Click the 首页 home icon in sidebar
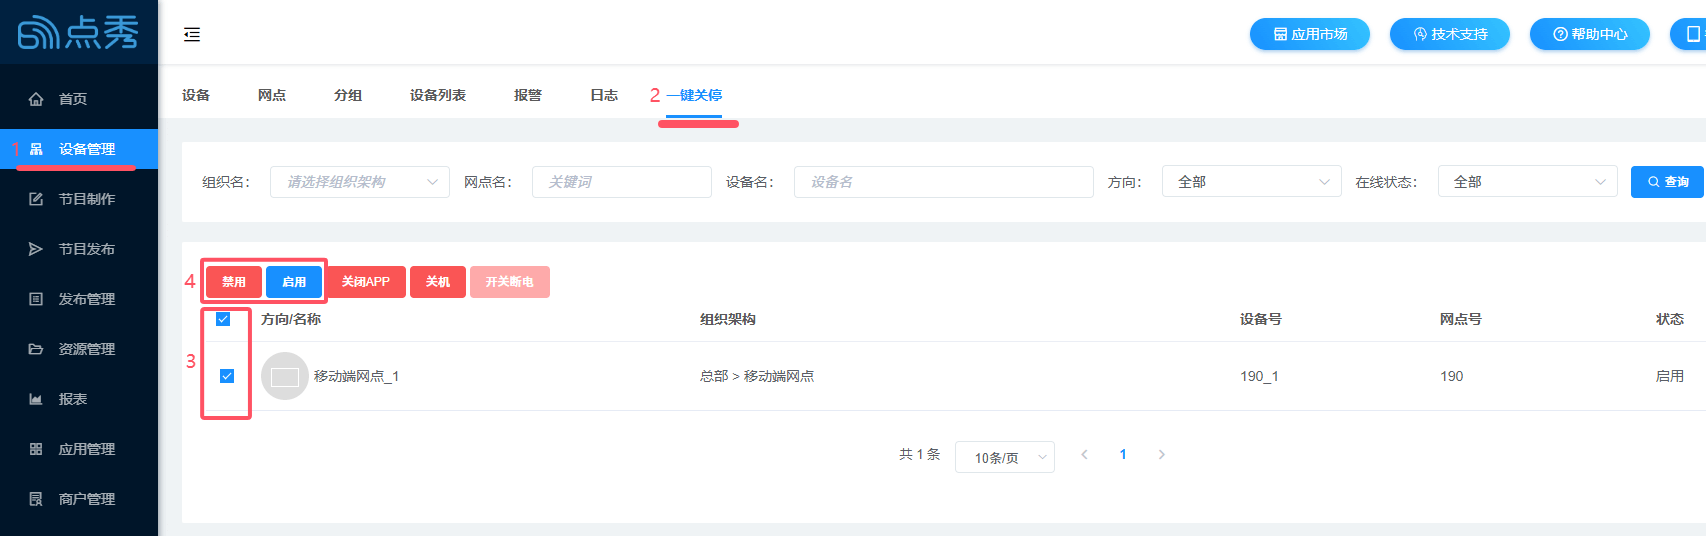The width and height of the screenshot is (1706, 536). (x=36, y=99)
